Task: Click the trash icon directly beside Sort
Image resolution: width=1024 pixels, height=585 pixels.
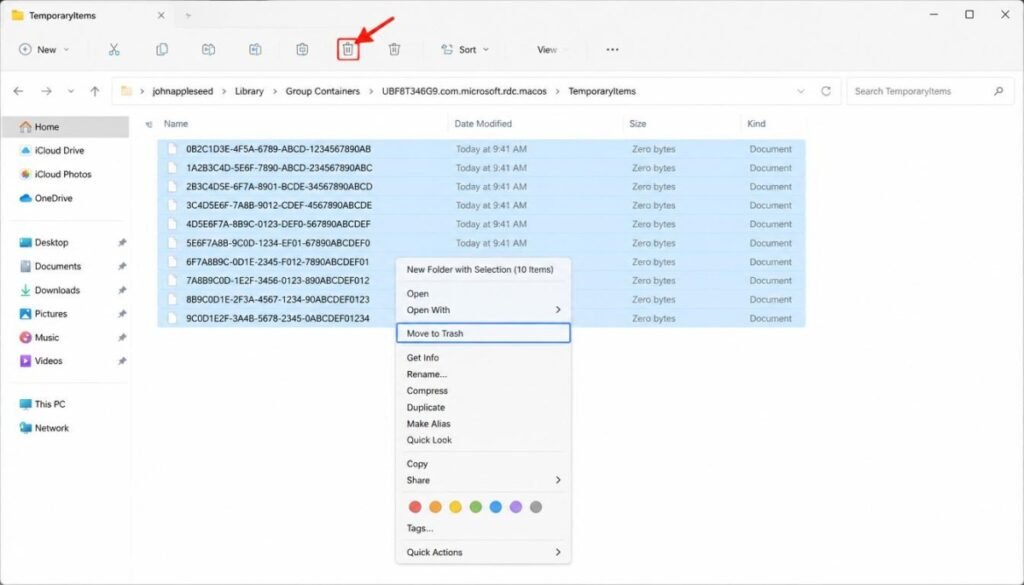Action: [x=394, y=50]
